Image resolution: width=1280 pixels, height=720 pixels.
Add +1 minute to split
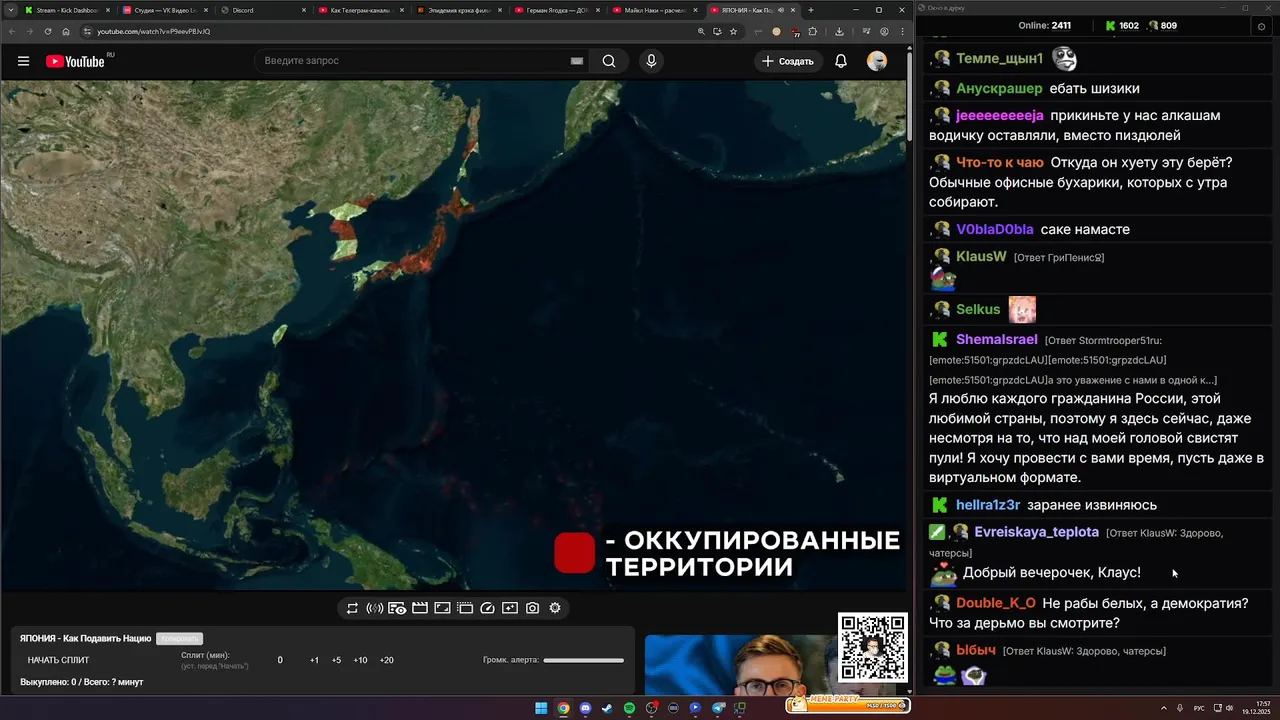pyautogui.click(x=314, y=660)
